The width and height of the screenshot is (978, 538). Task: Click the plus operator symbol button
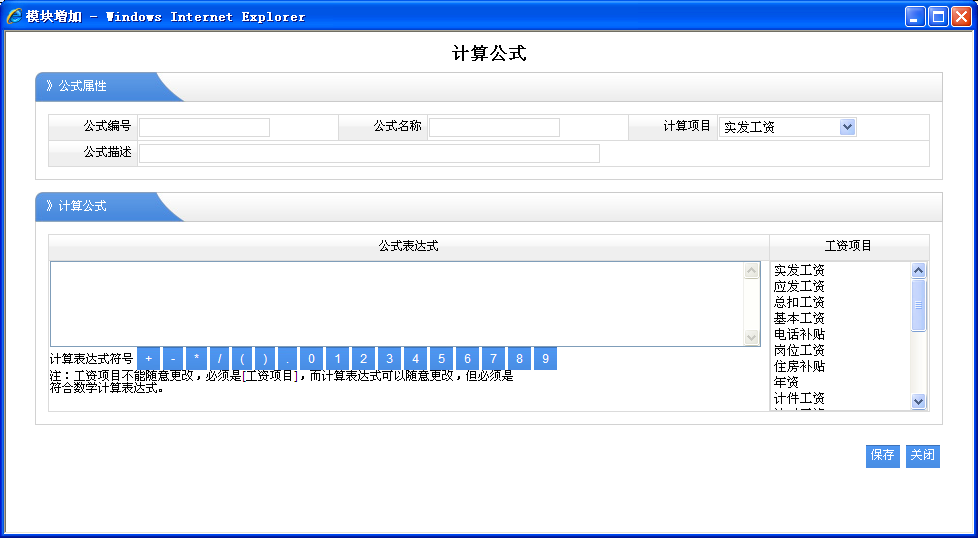pyautogui.click(x=148, y=359)
